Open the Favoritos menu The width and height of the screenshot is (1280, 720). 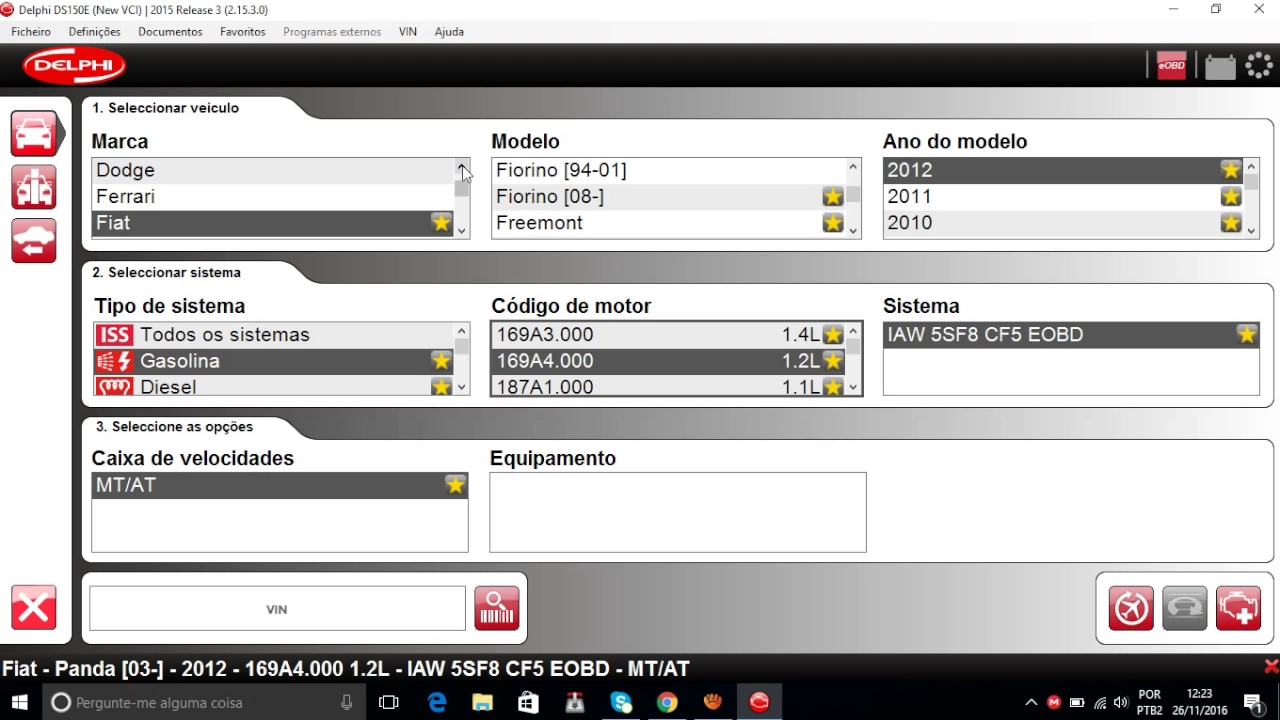tap(243, 32)
